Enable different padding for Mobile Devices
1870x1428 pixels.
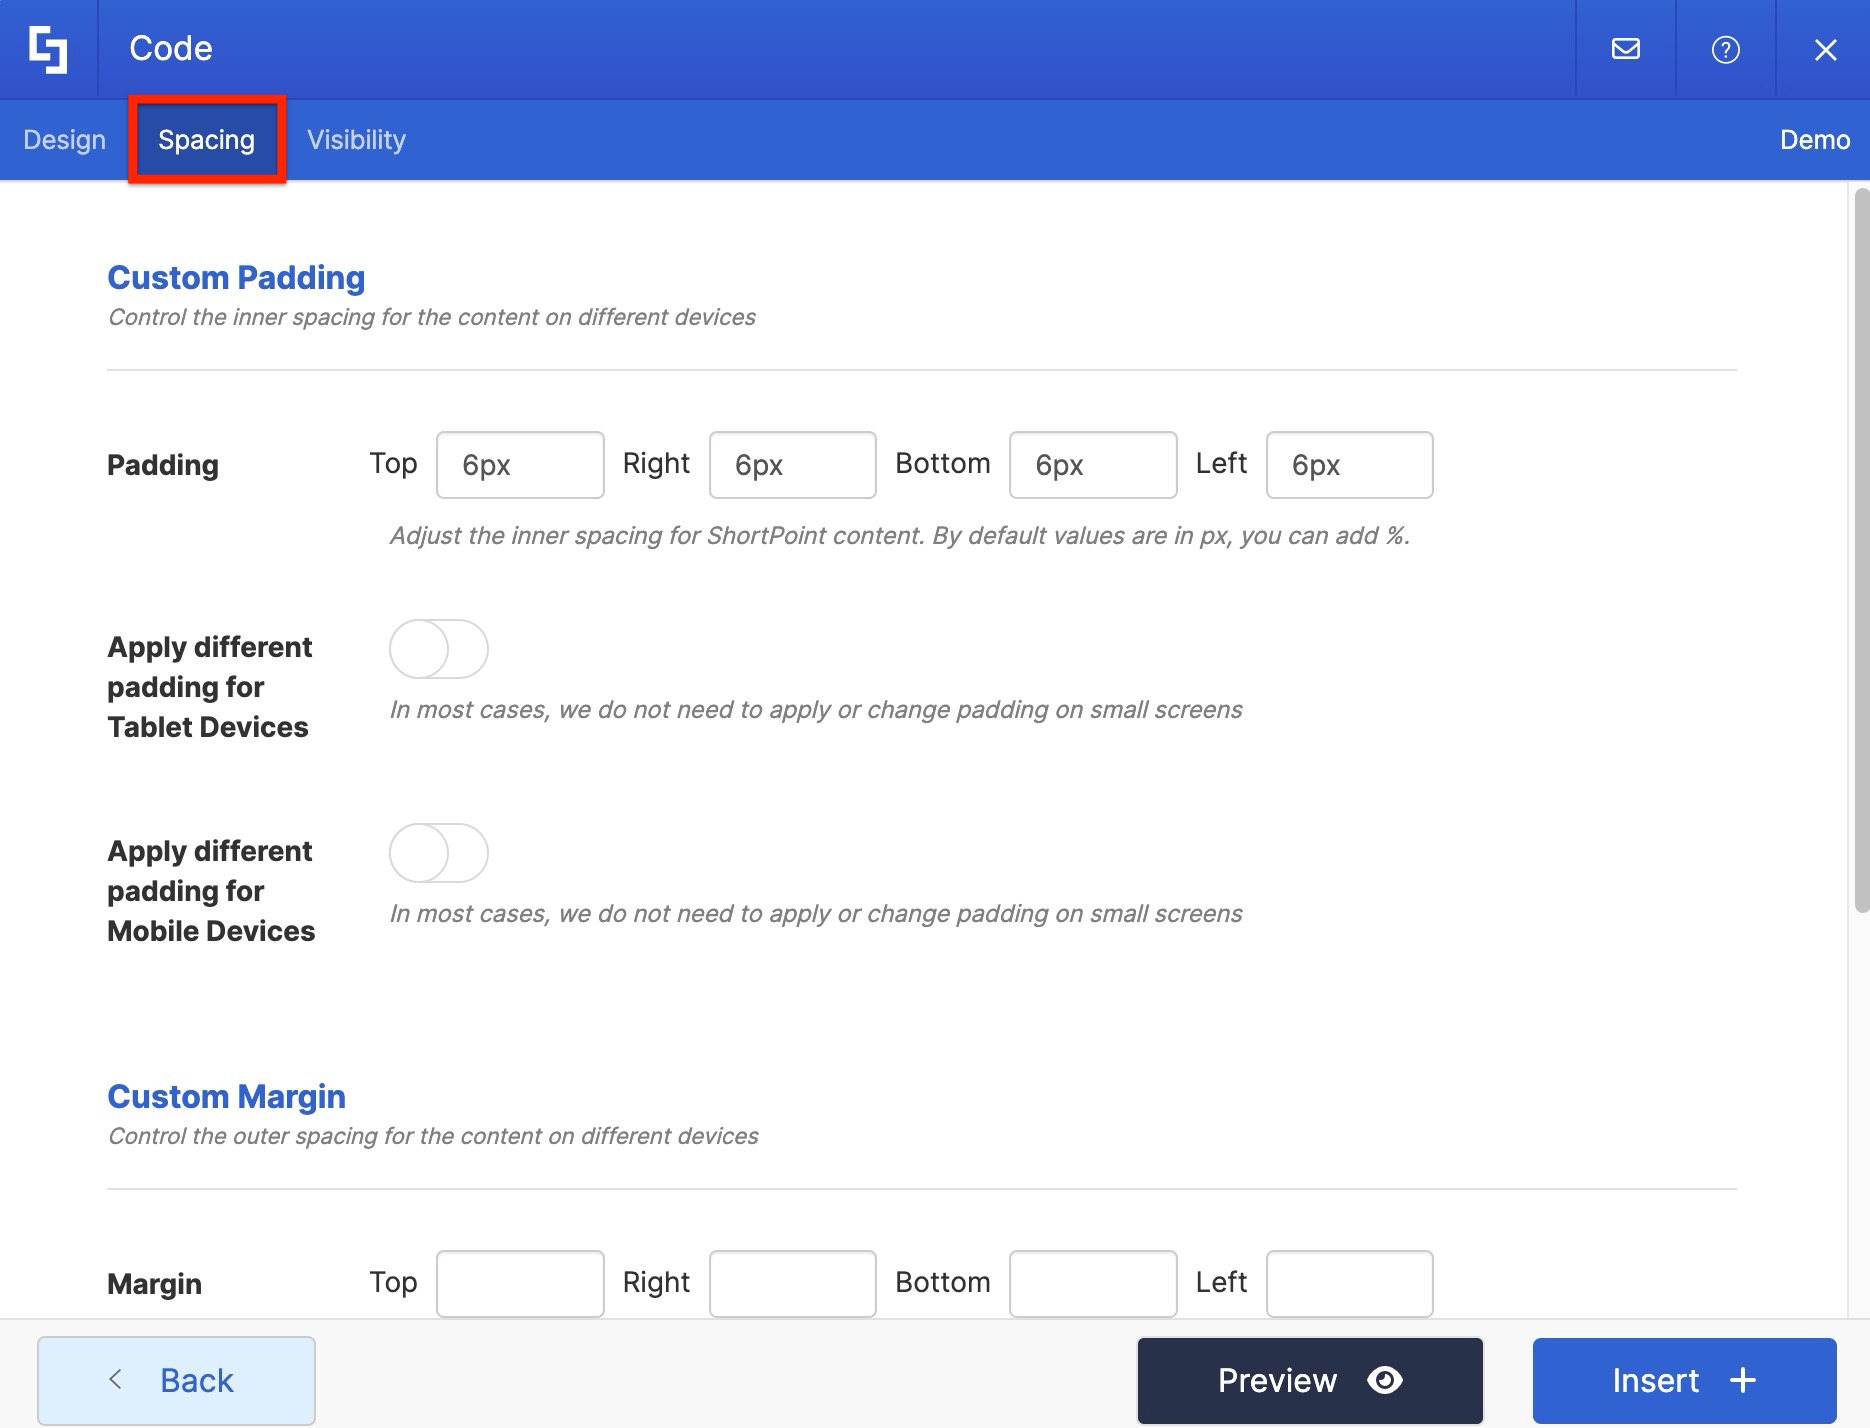coord(439,853)
